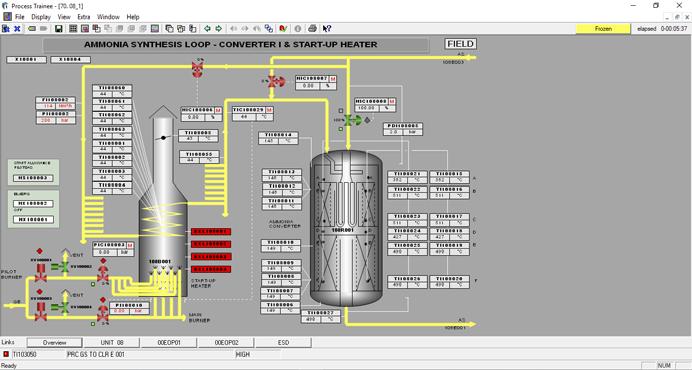Toggle the M mode flag on TIC108029
Image resolution: width=692 pixels, height=370 pixels.
(269, 110)
